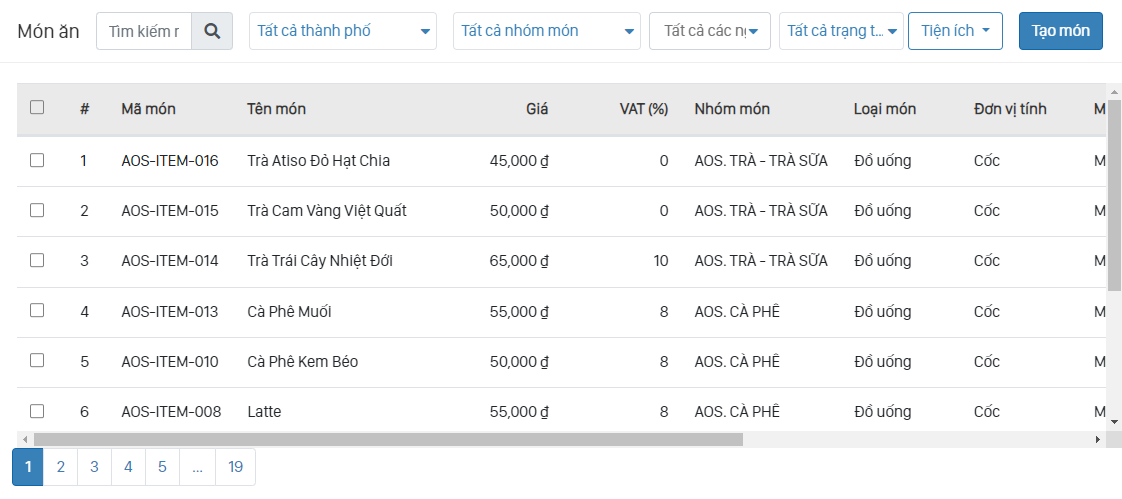
Task: Open the Tiện ích dropdown menu
Action: click(x=954, y=31)
